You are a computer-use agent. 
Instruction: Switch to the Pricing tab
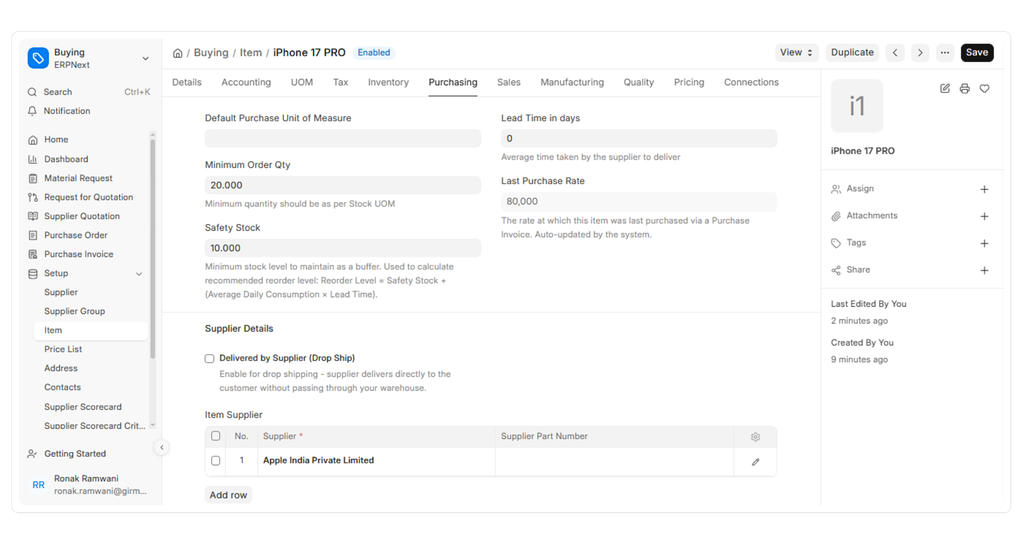(689, 82)
